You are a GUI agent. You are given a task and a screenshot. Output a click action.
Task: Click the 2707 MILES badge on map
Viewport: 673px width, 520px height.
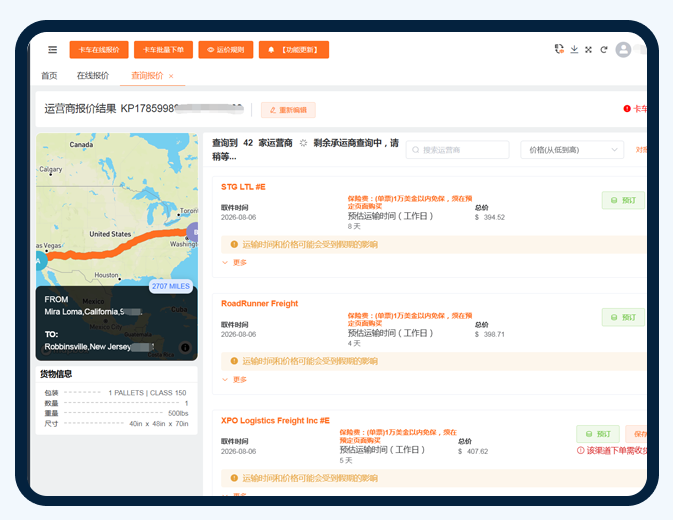[171, 286]
